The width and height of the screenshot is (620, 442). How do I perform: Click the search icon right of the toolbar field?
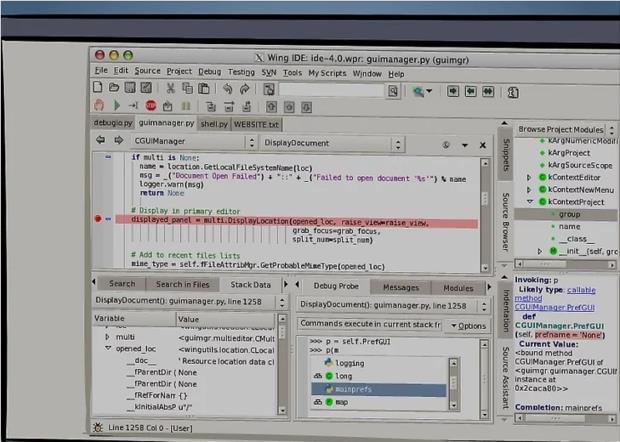point(393,91)
